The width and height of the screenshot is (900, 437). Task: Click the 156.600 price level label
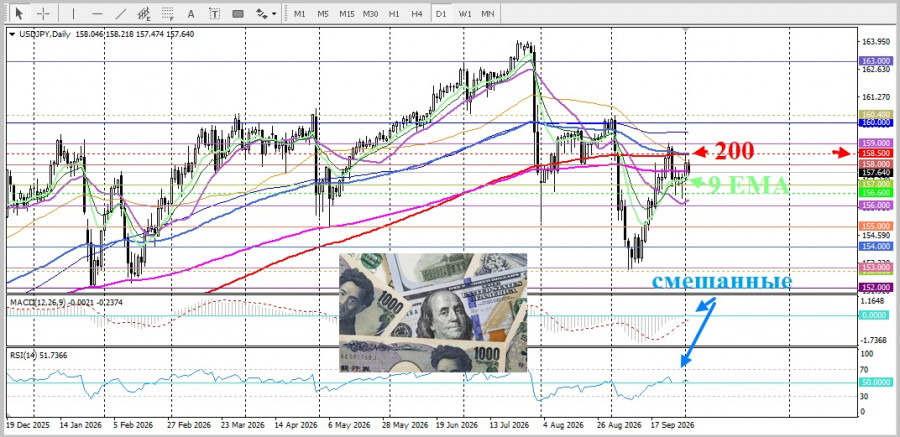(876, 193)
